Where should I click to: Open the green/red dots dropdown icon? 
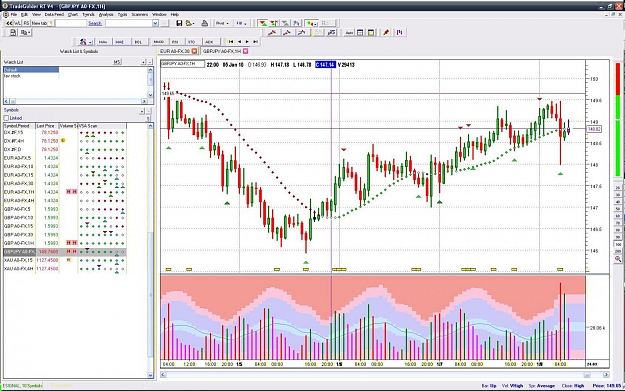[x=312, y=23]
